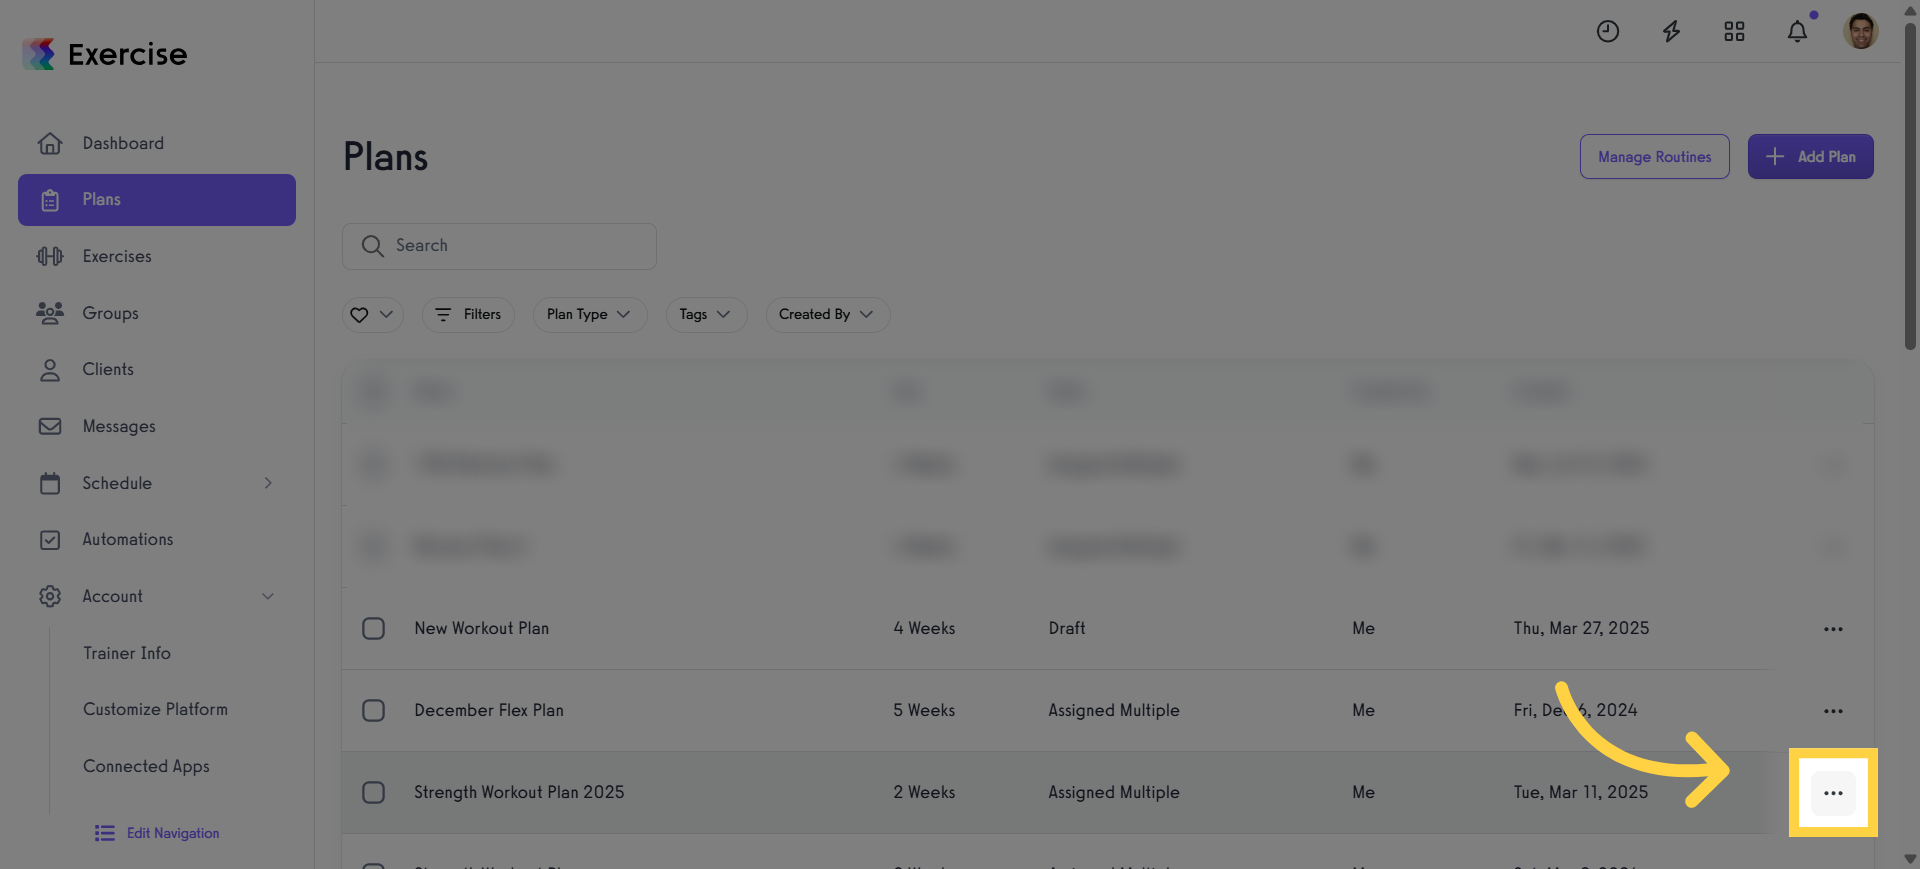Open the user profile avatar

1860,31
